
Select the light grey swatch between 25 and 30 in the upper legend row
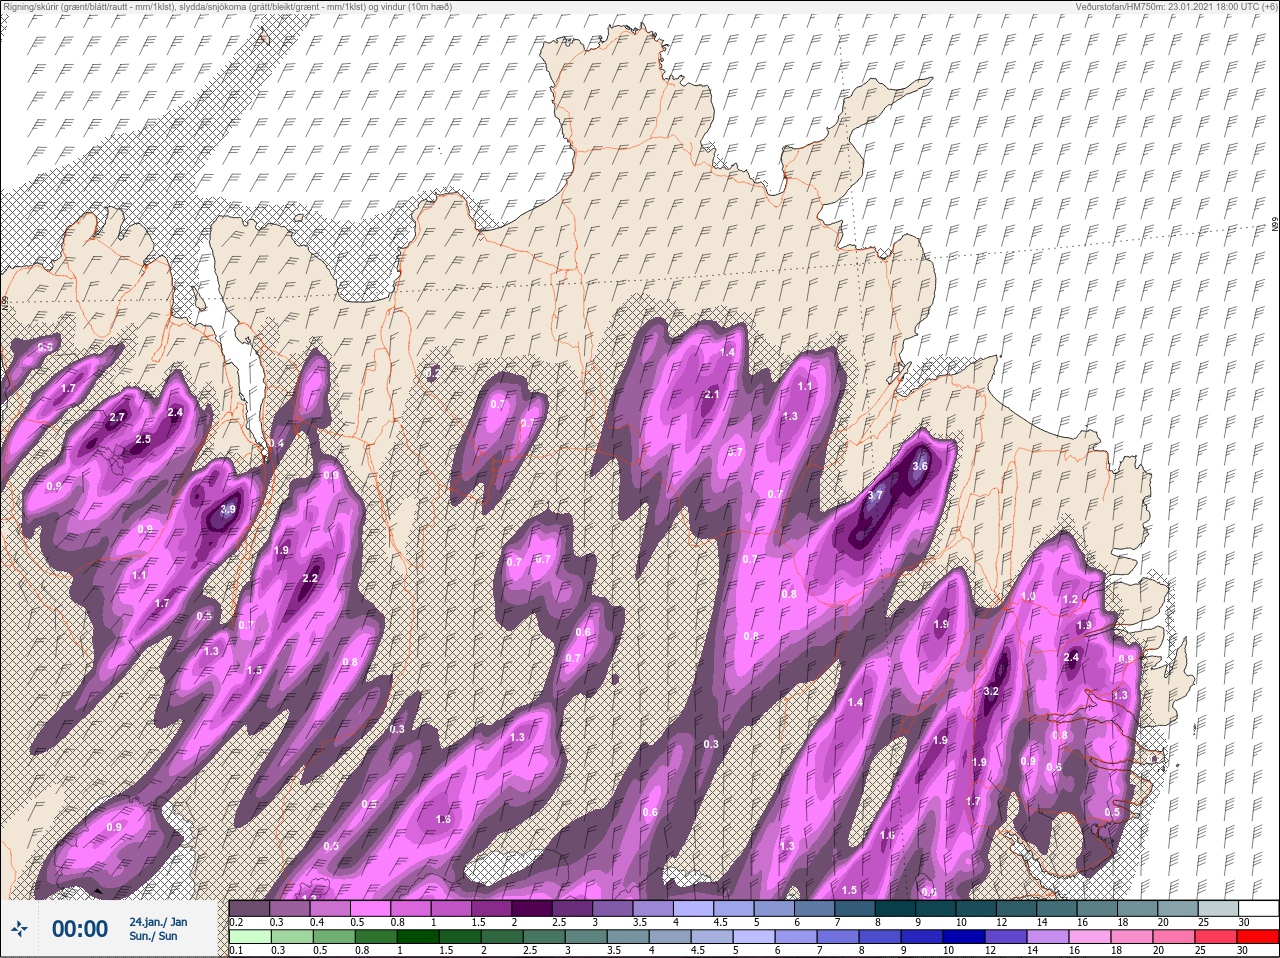tap(1218, 908)
